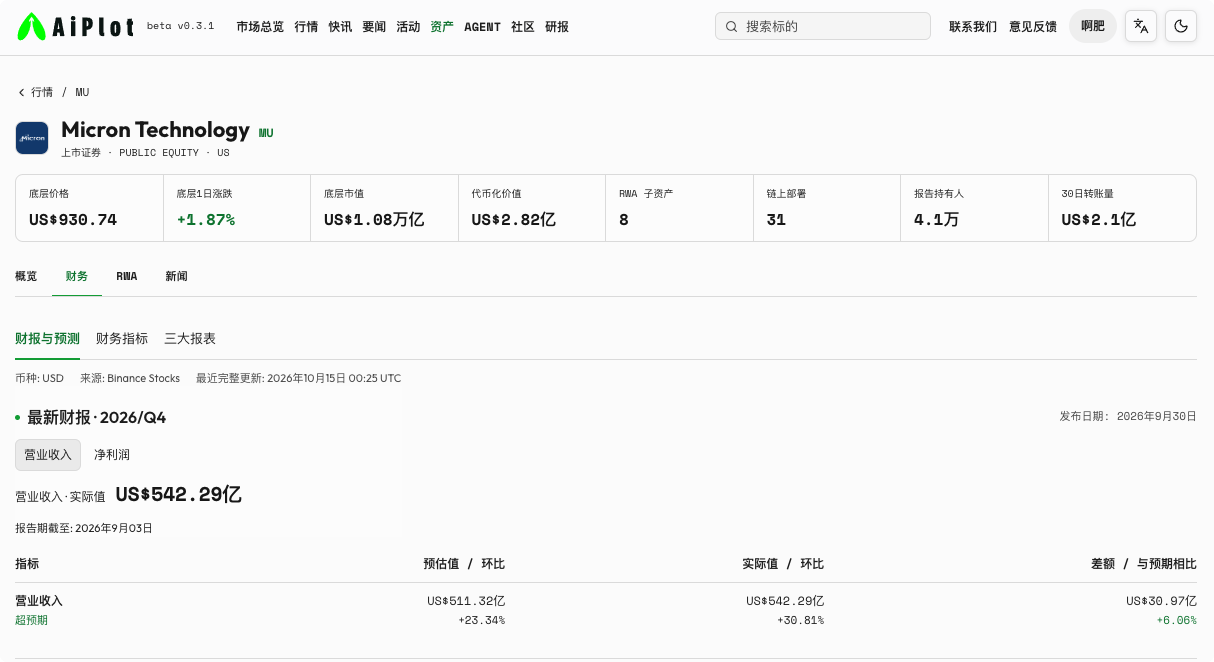The width and height of the screenshot is (1214, 662).
Task: Click the 底层市值 US$1.08万亿 value
Action: pos(374,220)
